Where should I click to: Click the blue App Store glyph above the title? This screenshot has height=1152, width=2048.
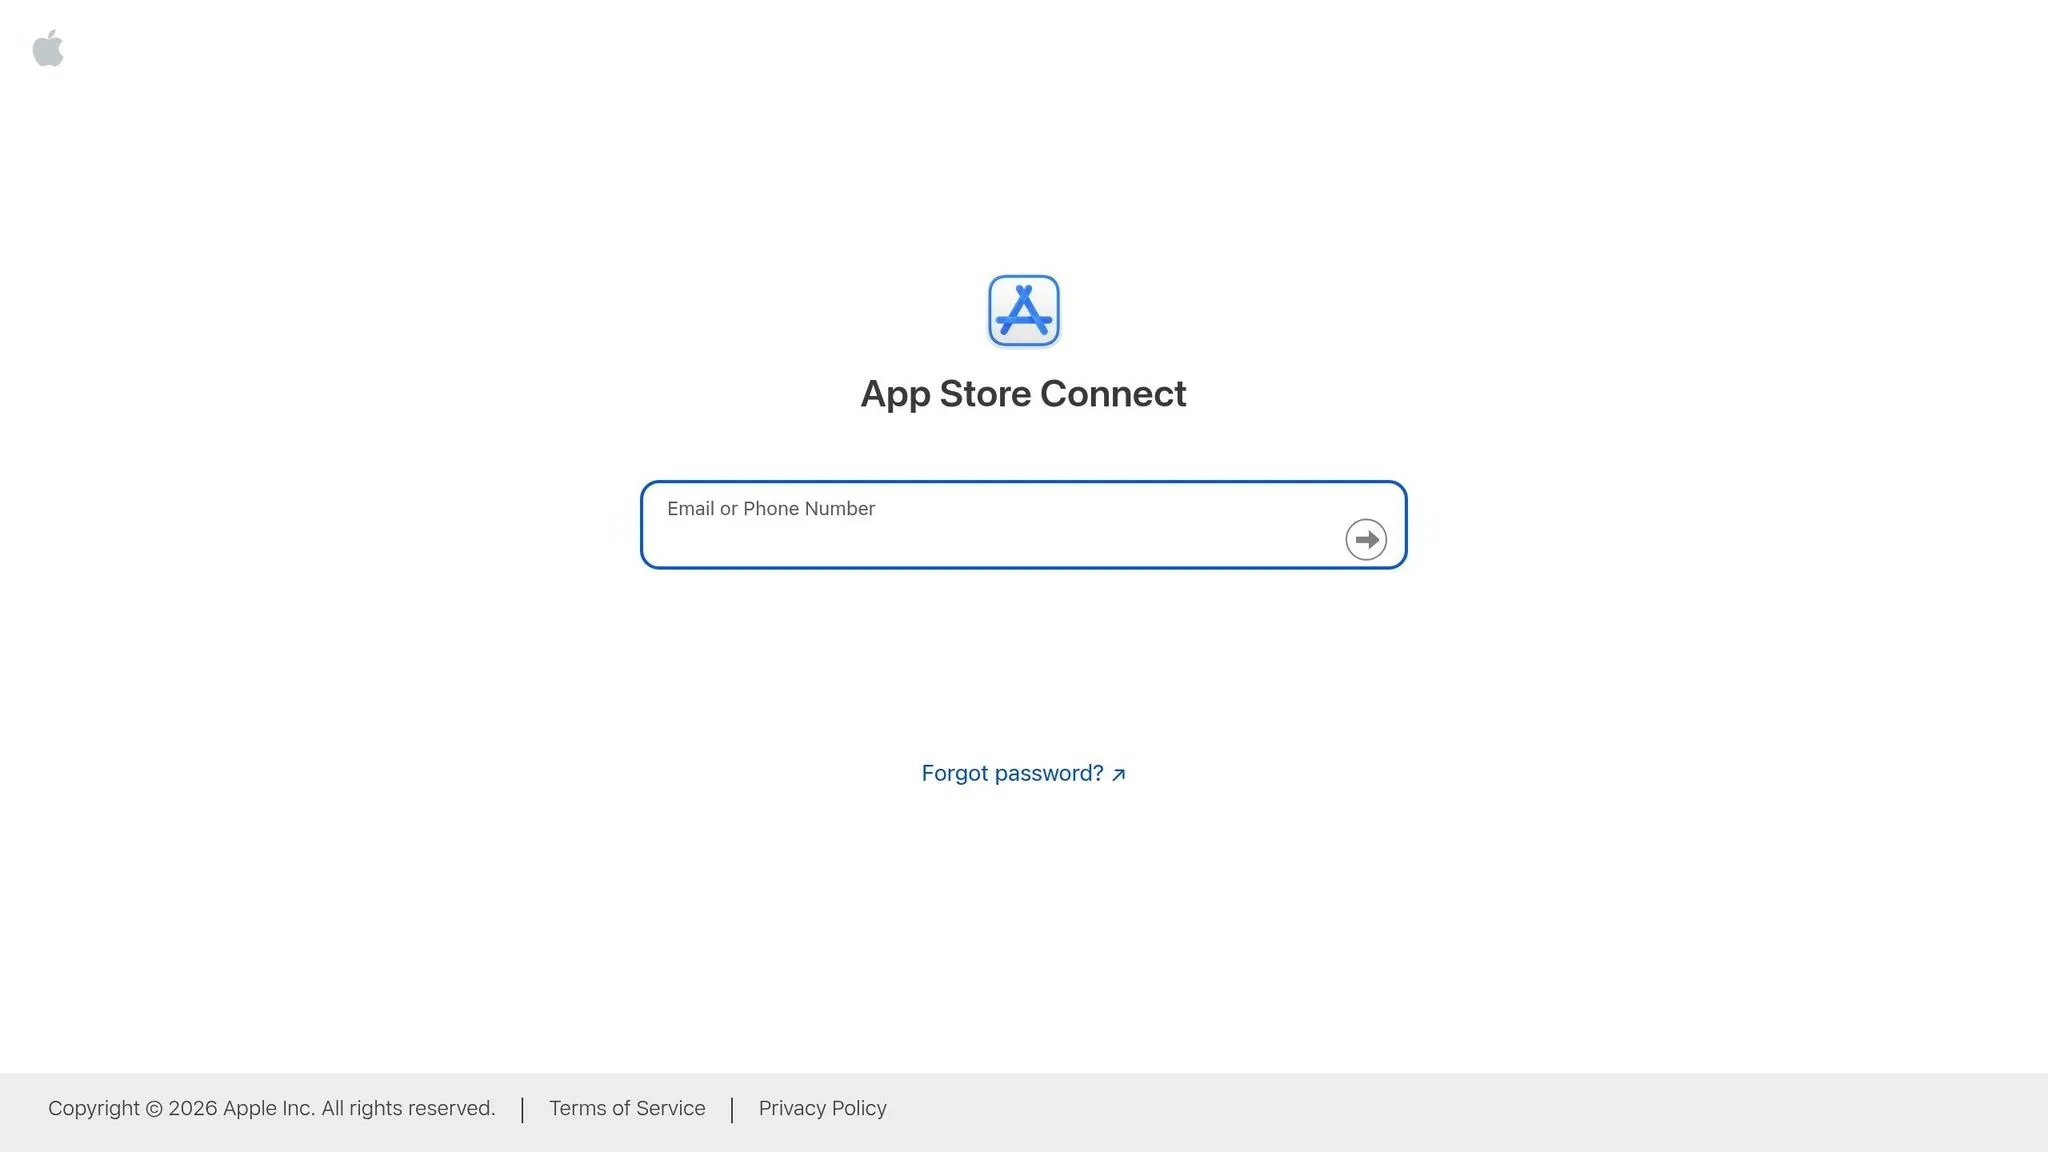click(1023, 311)
